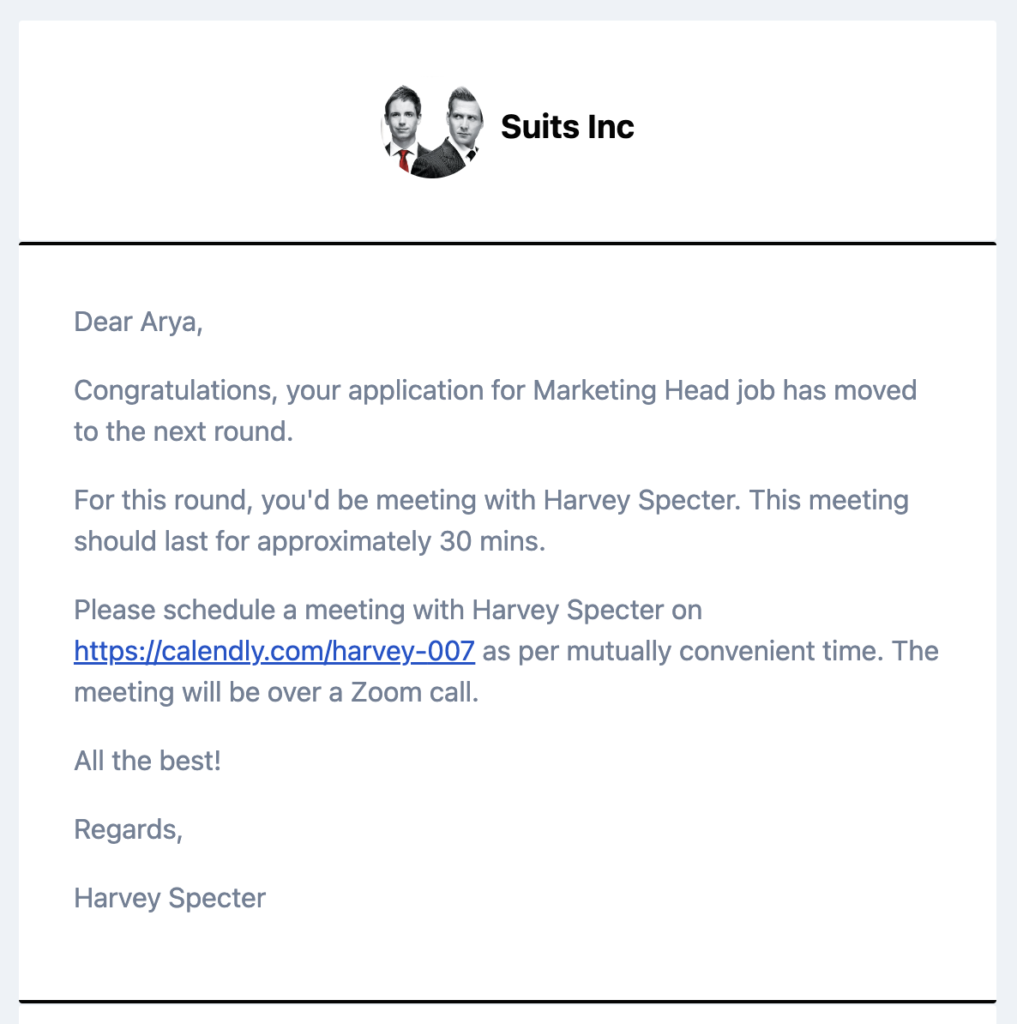Viewport: 1017px width, 1024px height.
Task: Click "This meeting" ending the third paragraph's first line
Action: pyautogui.click(x=829, y=500)
